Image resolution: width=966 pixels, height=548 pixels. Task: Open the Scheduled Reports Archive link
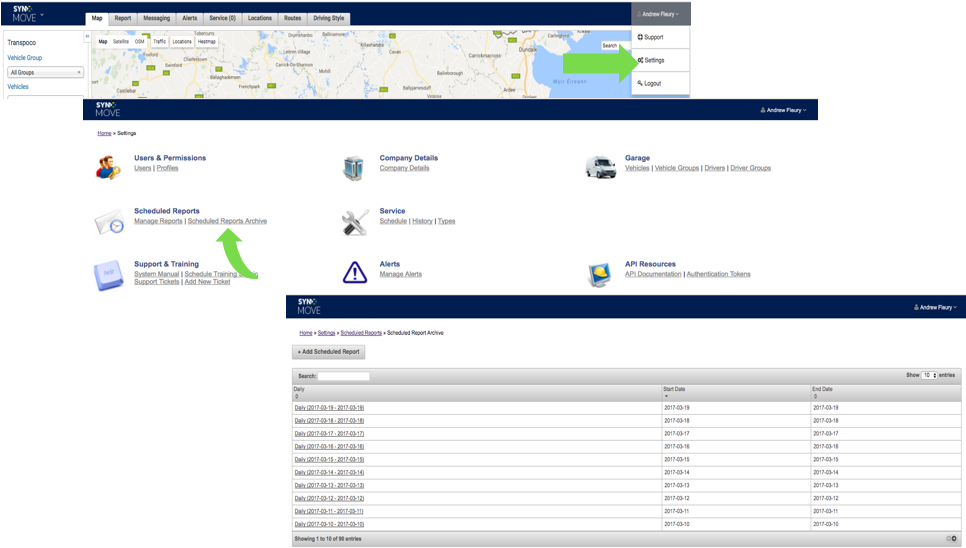point(227,221)
